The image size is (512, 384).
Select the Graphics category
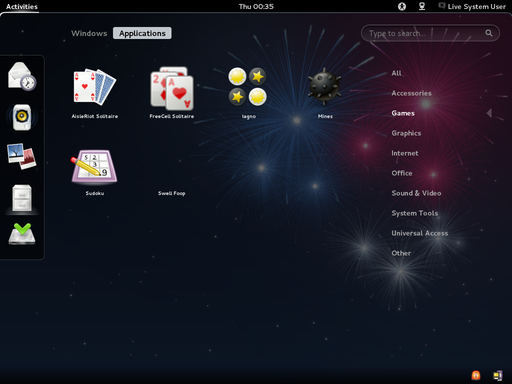406,133
